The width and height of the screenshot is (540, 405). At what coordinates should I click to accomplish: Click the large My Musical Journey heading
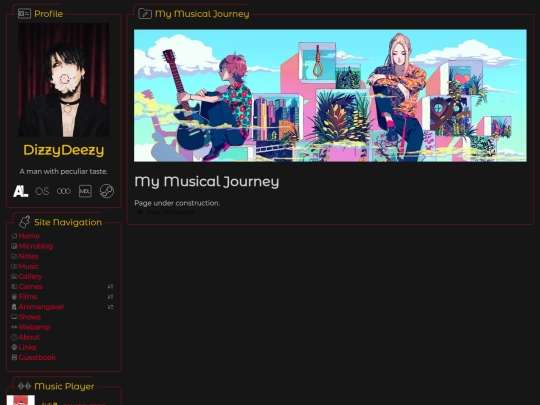pos(207,182)
